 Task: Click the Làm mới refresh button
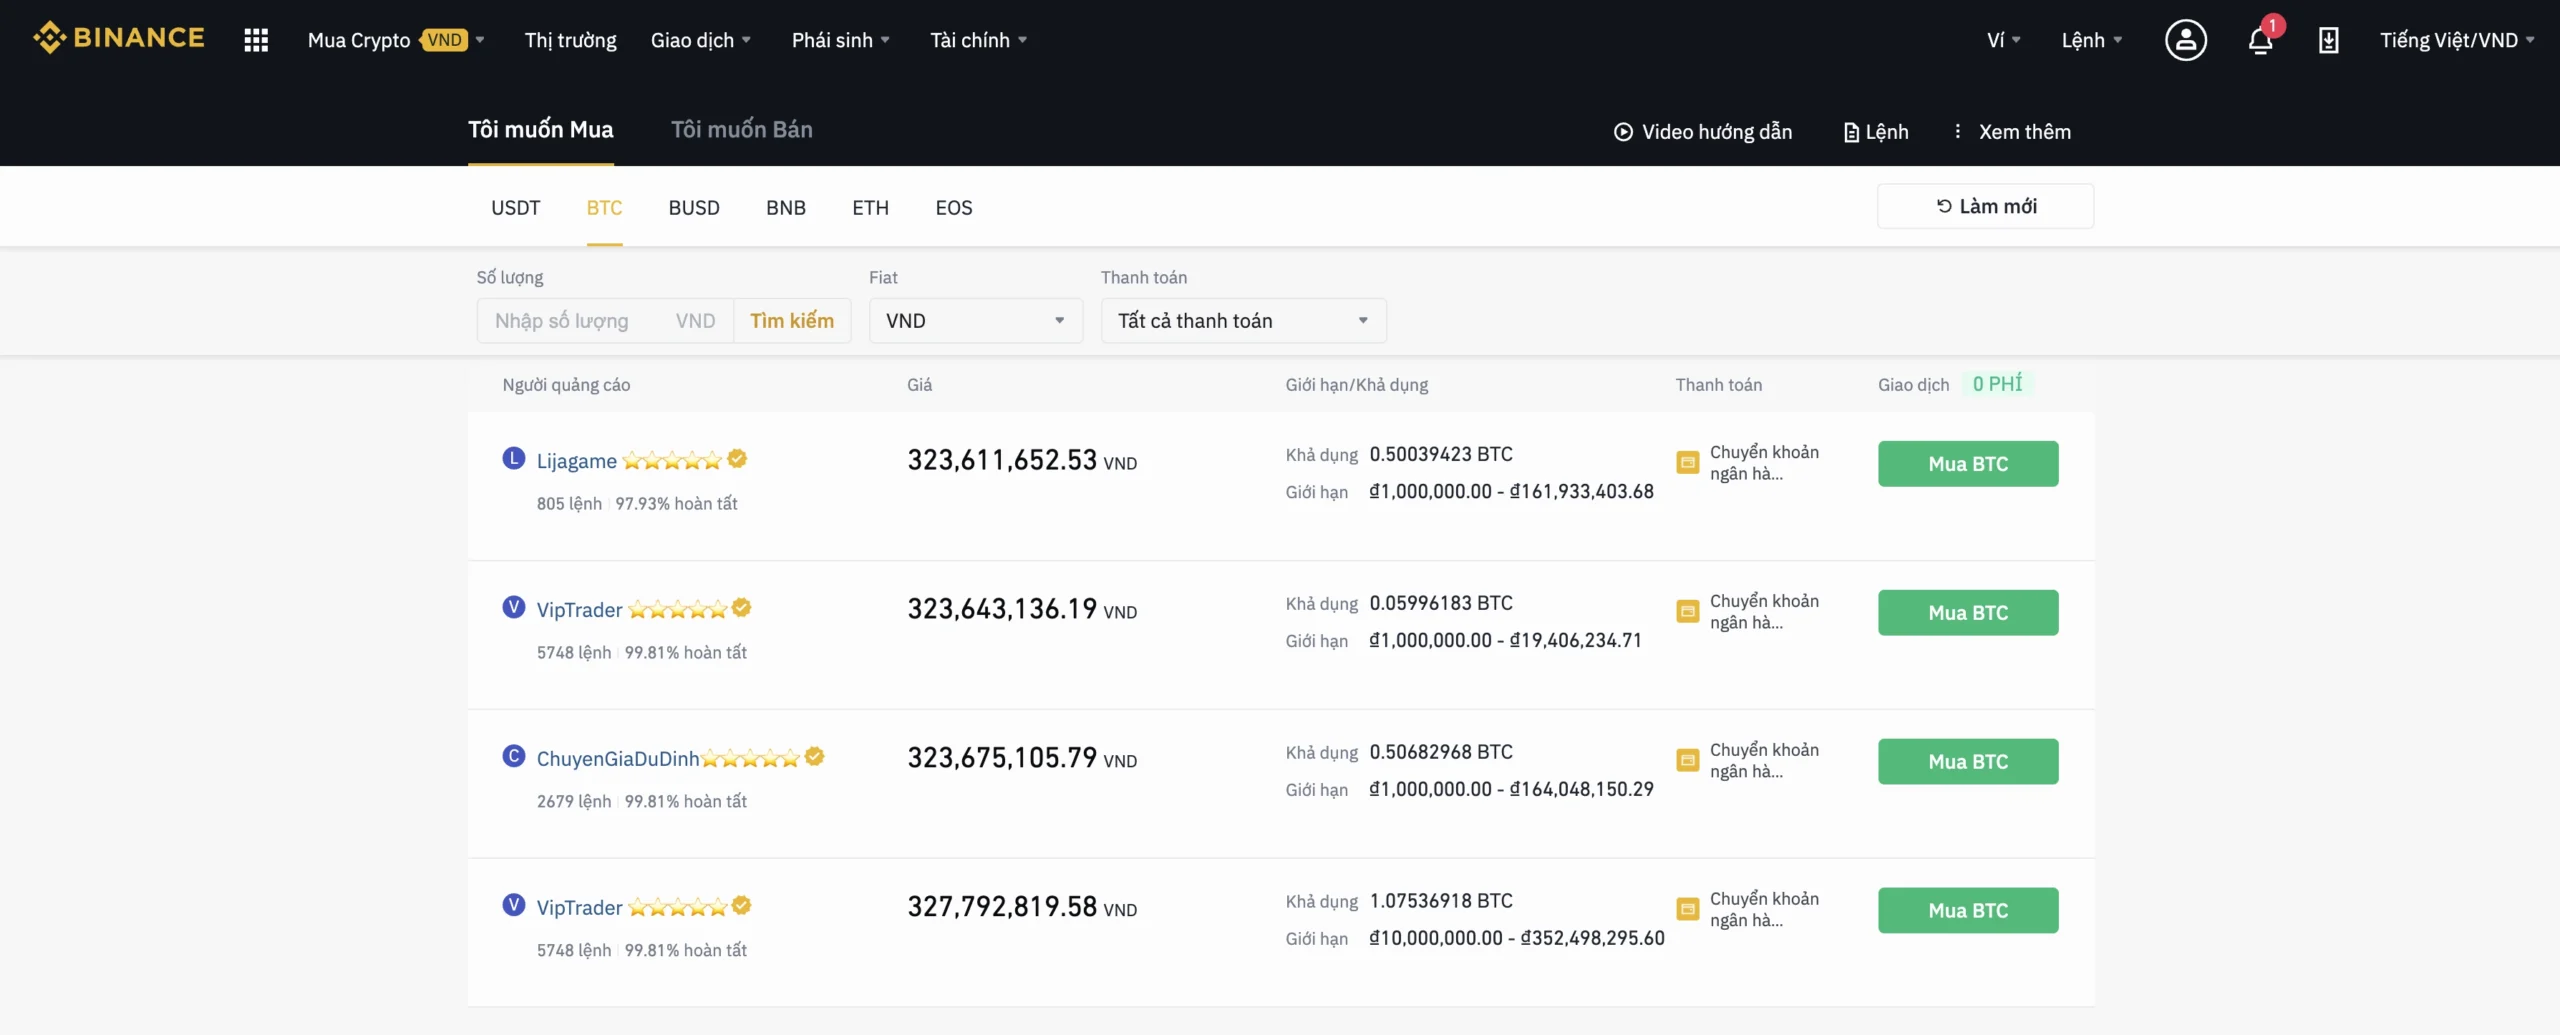[1986, 206]
